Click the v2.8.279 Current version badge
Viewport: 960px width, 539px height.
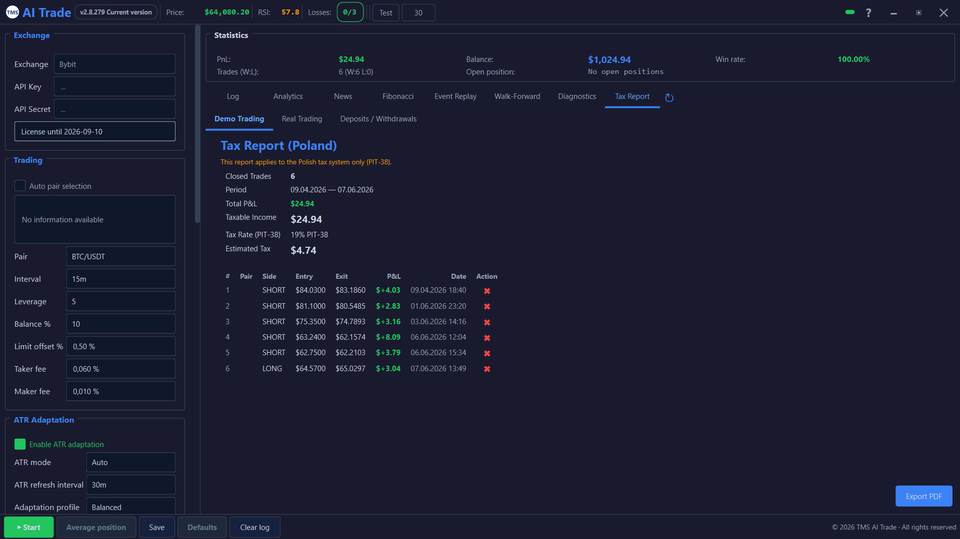(116, 12)
